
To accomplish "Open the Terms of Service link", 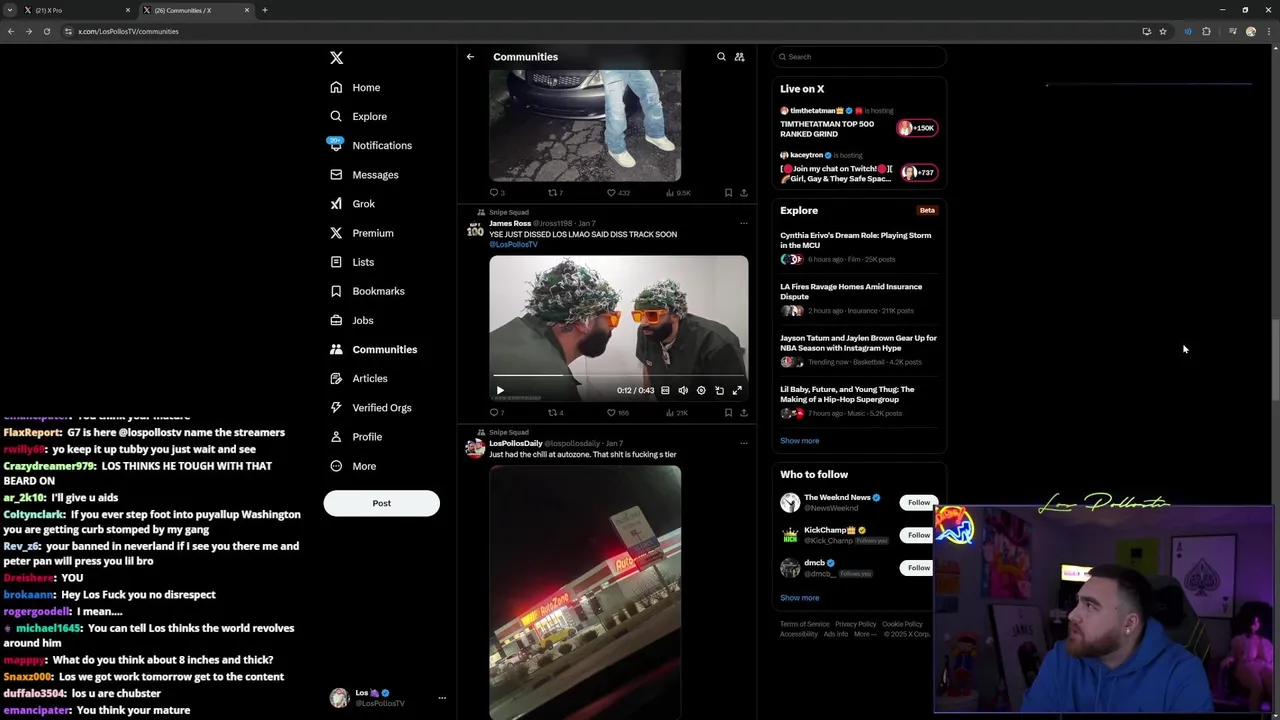I will pos(804,624).
